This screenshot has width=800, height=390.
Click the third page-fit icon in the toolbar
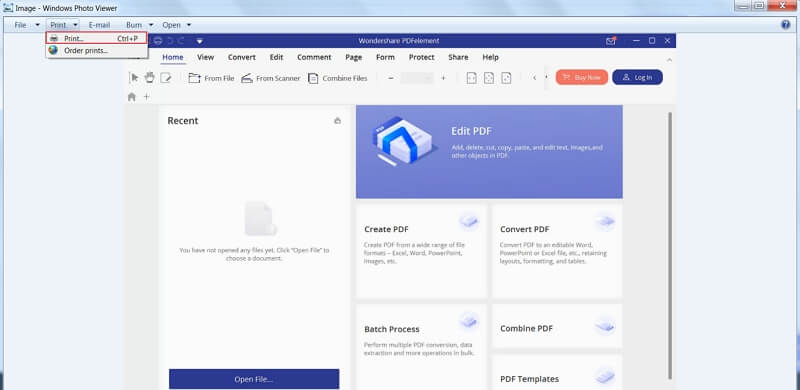[506, 78]
